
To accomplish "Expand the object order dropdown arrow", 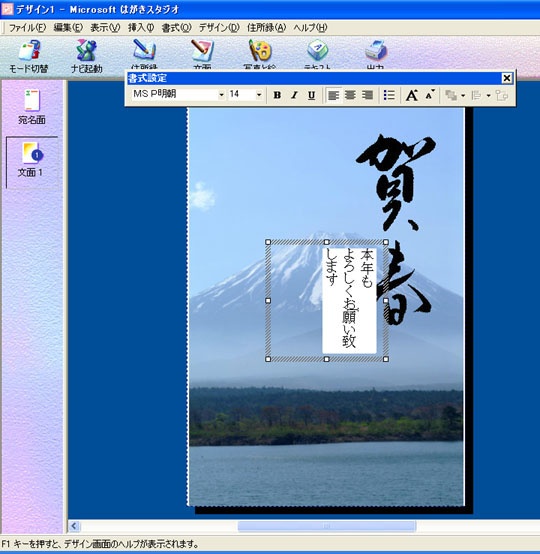I will pyautogui.click(x=463, y=95).
